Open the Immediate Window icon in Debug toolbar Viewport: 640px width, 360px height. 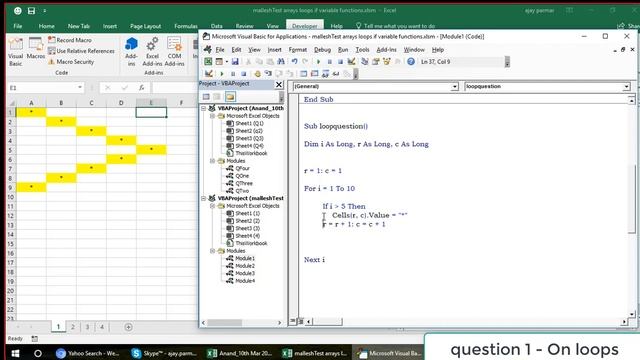click(x=314, y=74)
